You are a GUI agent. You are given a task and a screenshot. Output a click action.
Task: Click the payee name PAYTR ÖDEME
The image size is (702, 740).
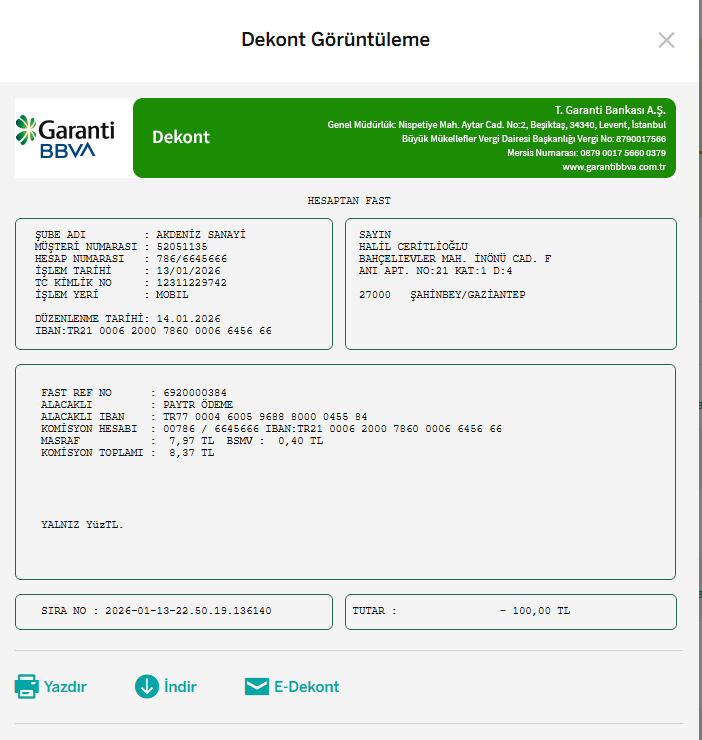point(198,405)
